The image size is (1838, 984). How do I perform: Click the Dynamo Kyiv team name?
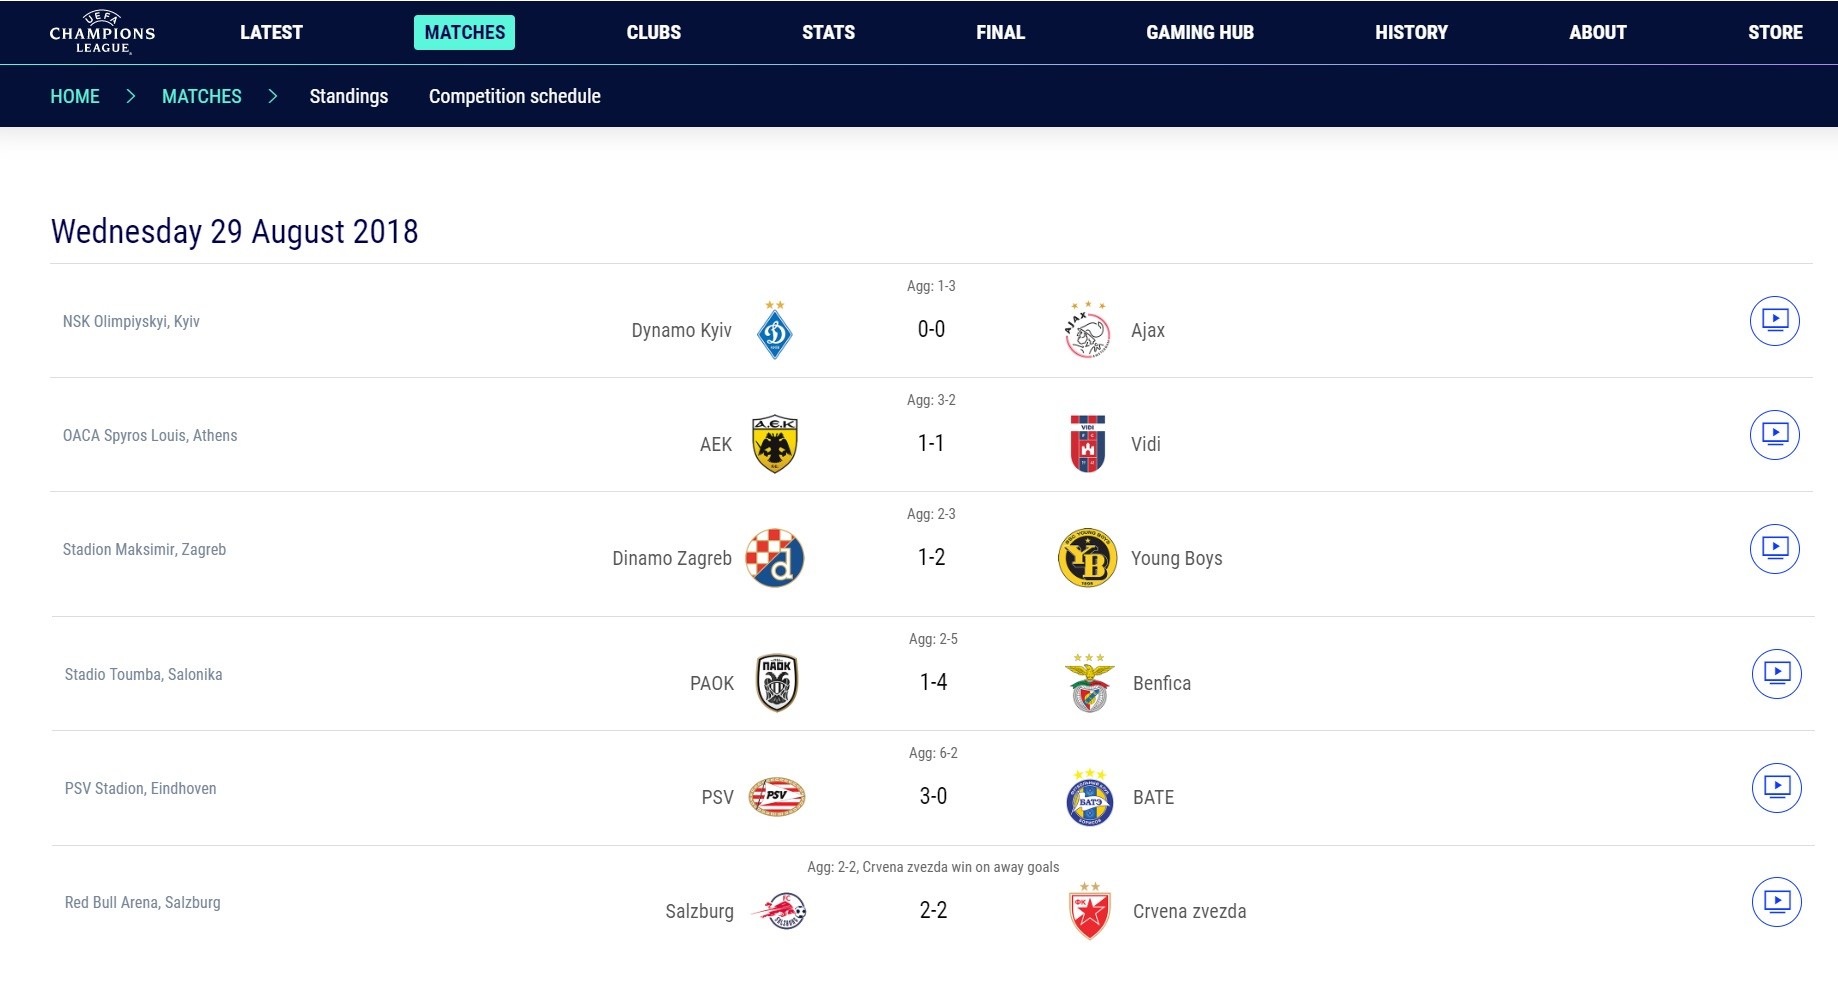click(x=682, y=330)
